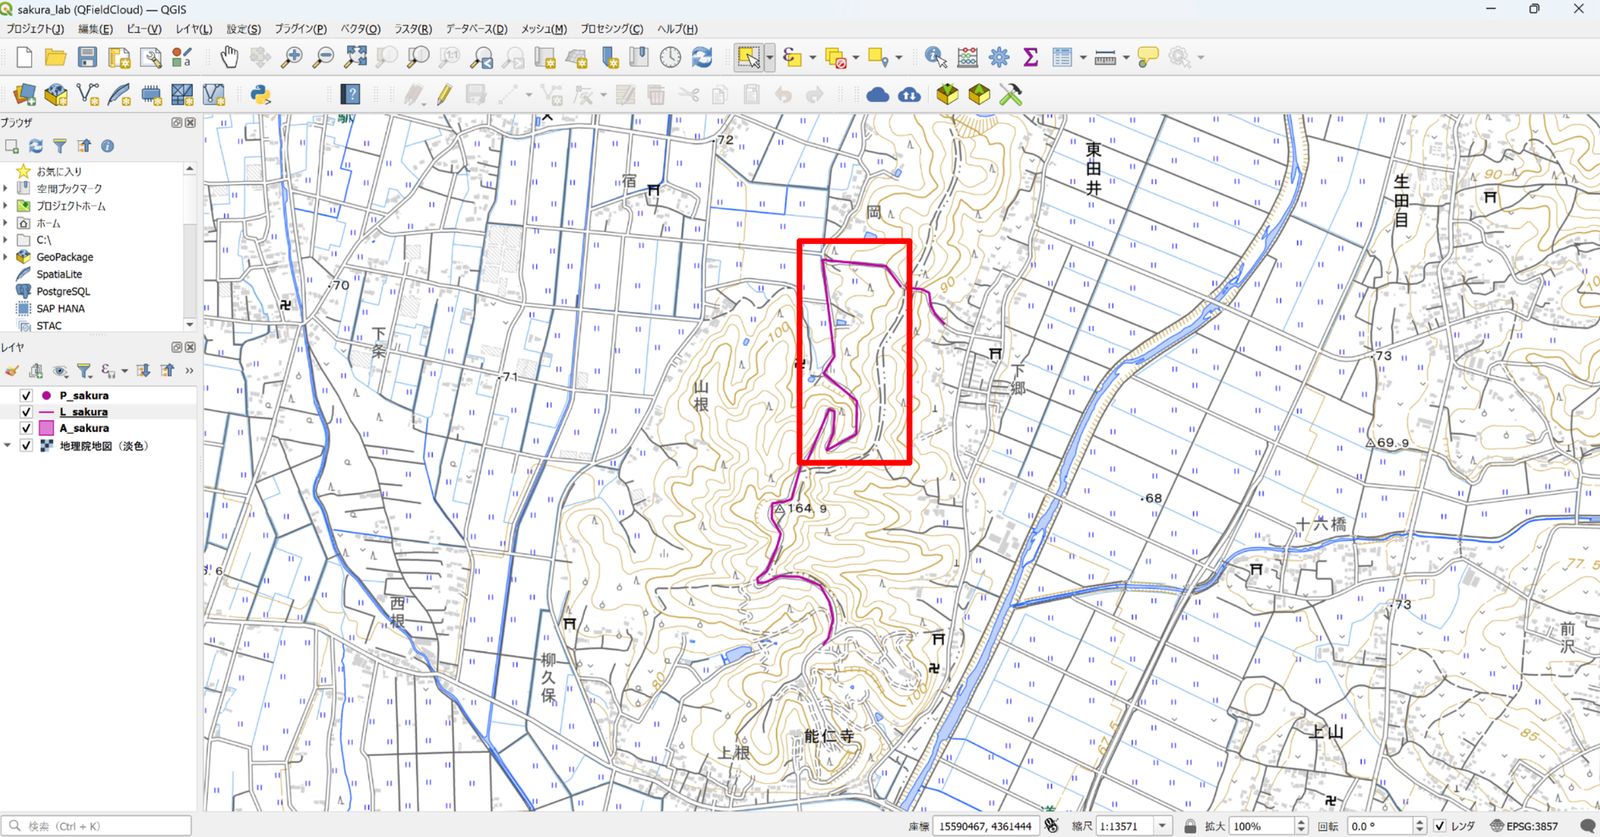Open the Processing Toolbox gear icon
This screenshot has width=1600, height=837.
click(999, 57)
